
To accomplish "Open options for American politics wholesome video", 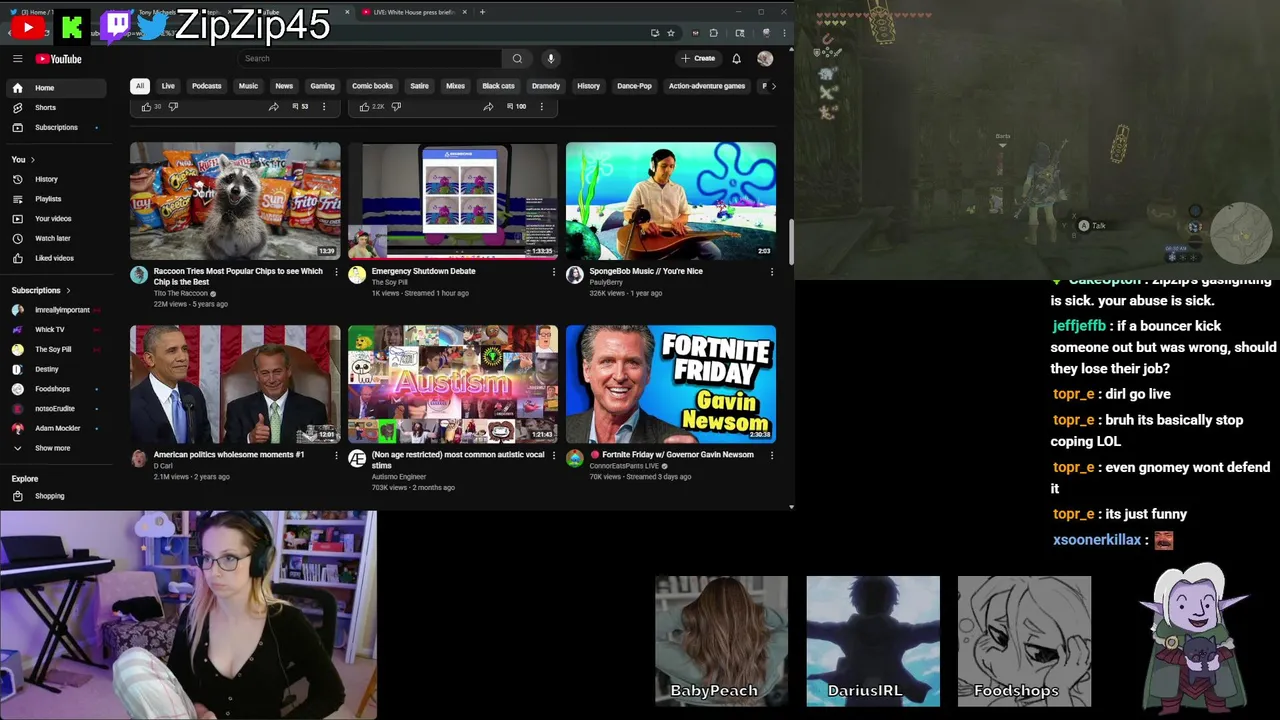I will (x=335, y=455).
